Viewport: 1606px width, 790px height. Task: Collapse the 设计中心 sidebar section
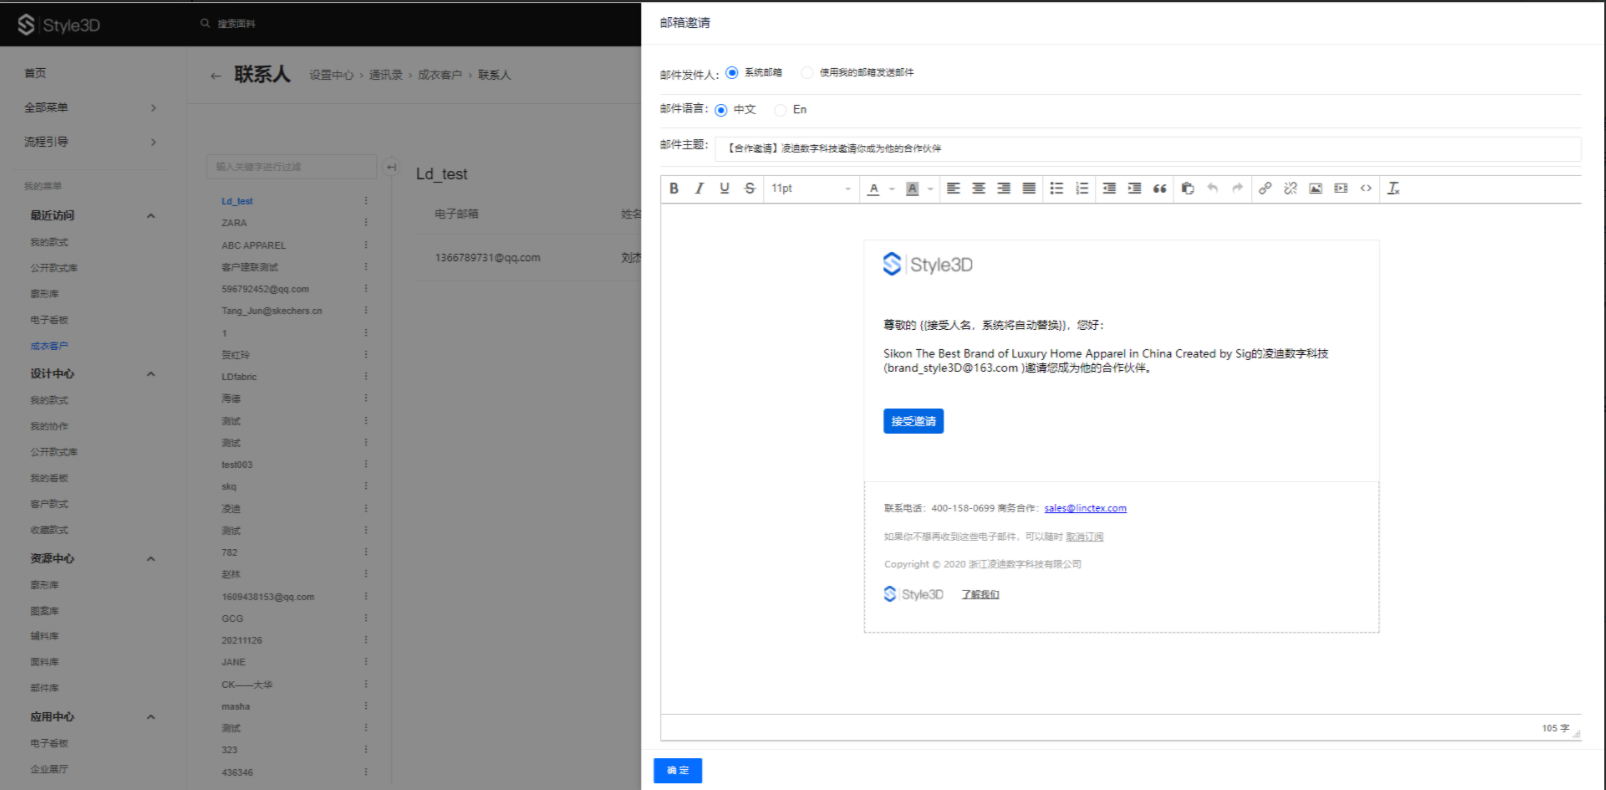click(x=151, y=374)
